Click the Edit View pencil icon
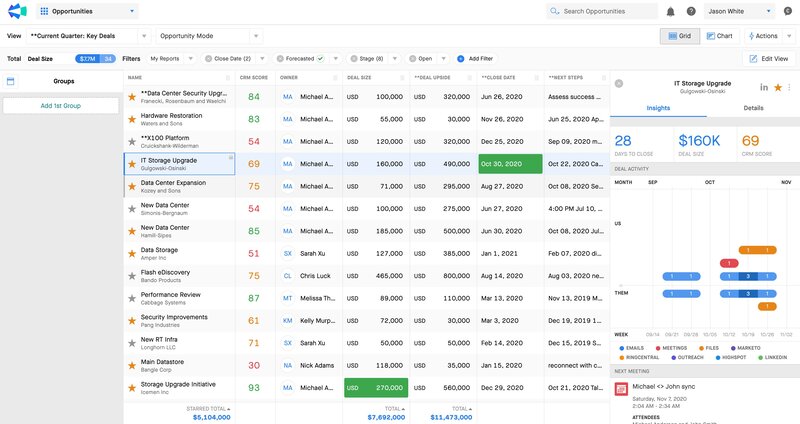The height and width of the screenshot is (424, 800). [x=753, y=59]
